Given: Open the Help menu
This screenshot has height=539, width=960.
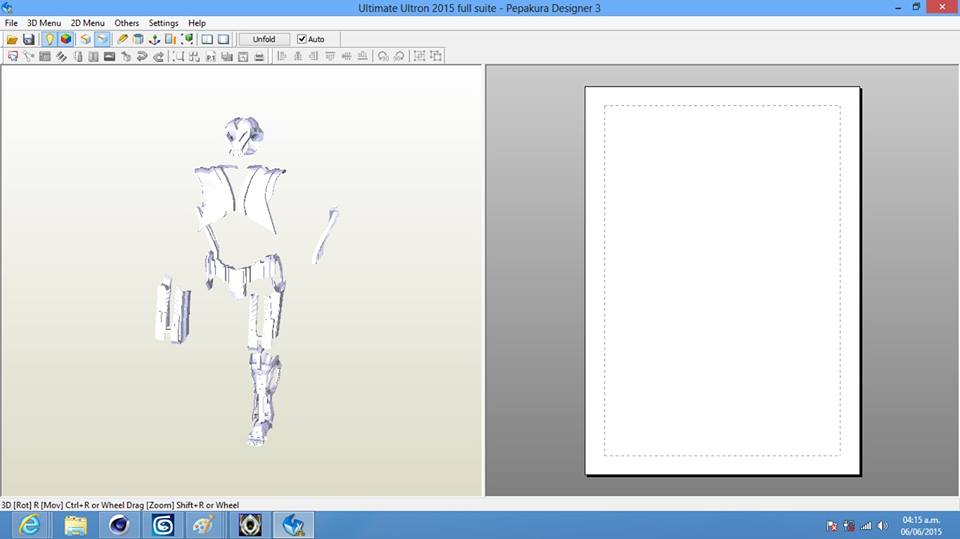Looking at the screenshot, I should pos(197,23).
